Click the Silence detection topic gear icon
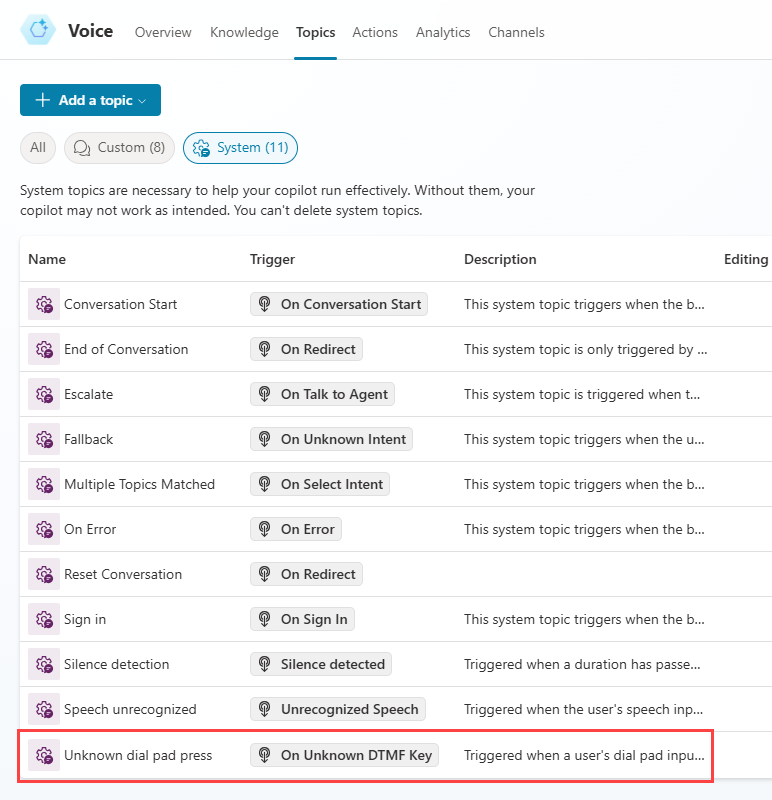This screenshot has height=800, width=772. tap(44, 664)
